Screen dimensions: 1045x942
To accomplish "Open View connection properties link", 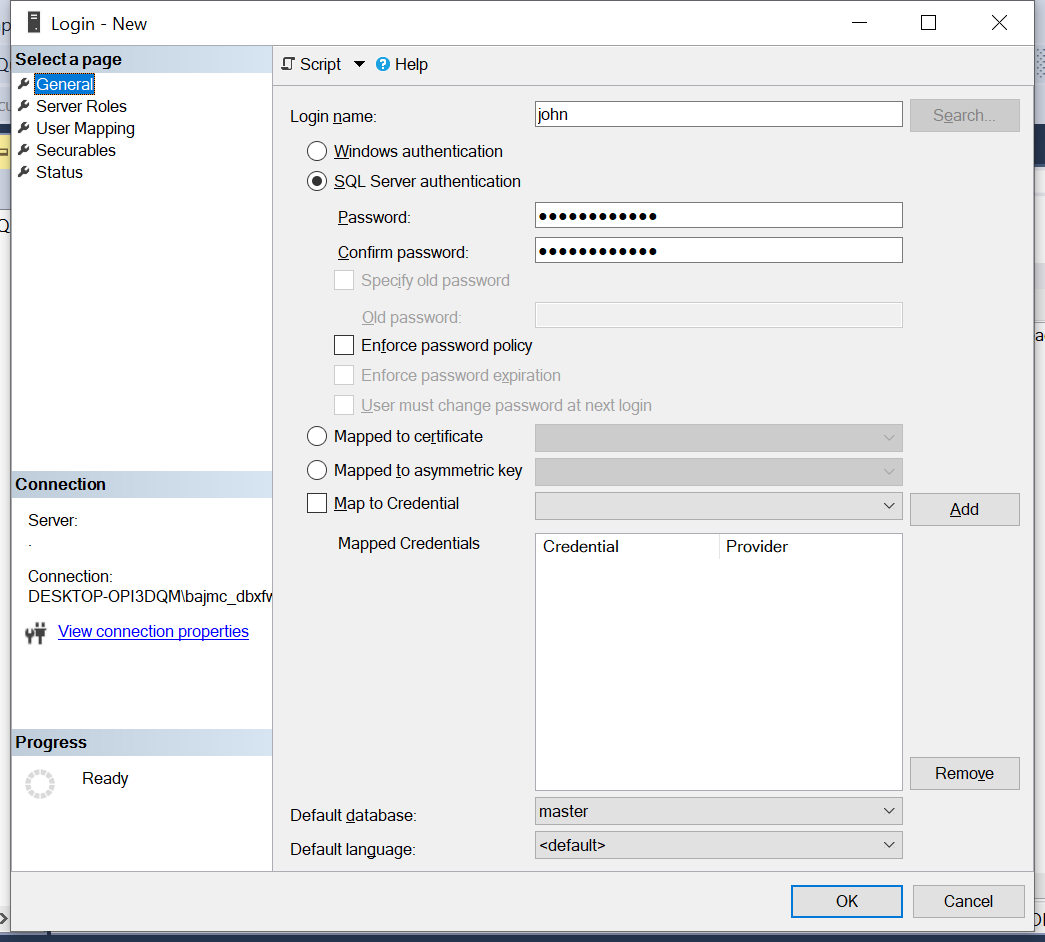I will click(x=152, y=631).
